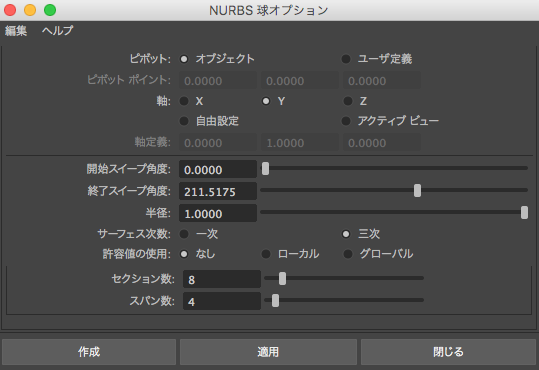This screenshot has width=539, height=370.
Task: Click third 軸定義 field
Action: coord(382,142)
